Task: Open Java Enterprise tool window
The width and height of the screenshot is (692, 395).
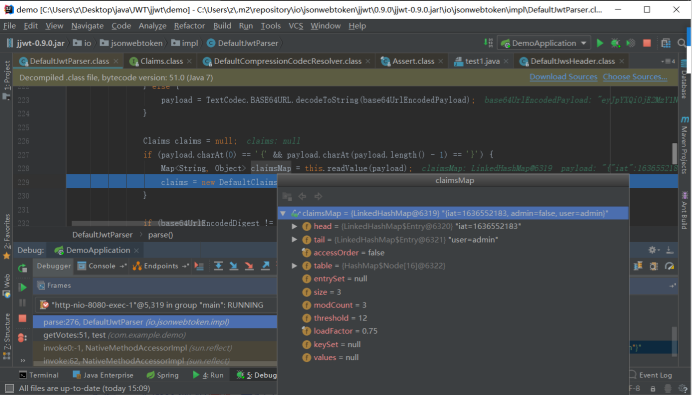Action: (x=103, y=375)
